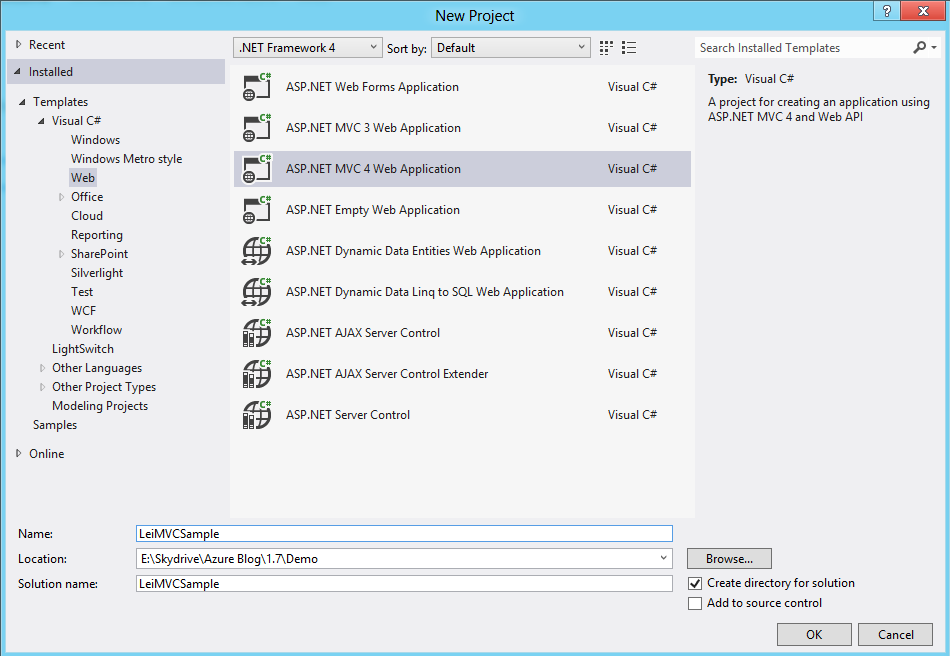The image size is (950, 656).
Task: Open the .NET Framework 4 dropdown
Action: point(308,48)
